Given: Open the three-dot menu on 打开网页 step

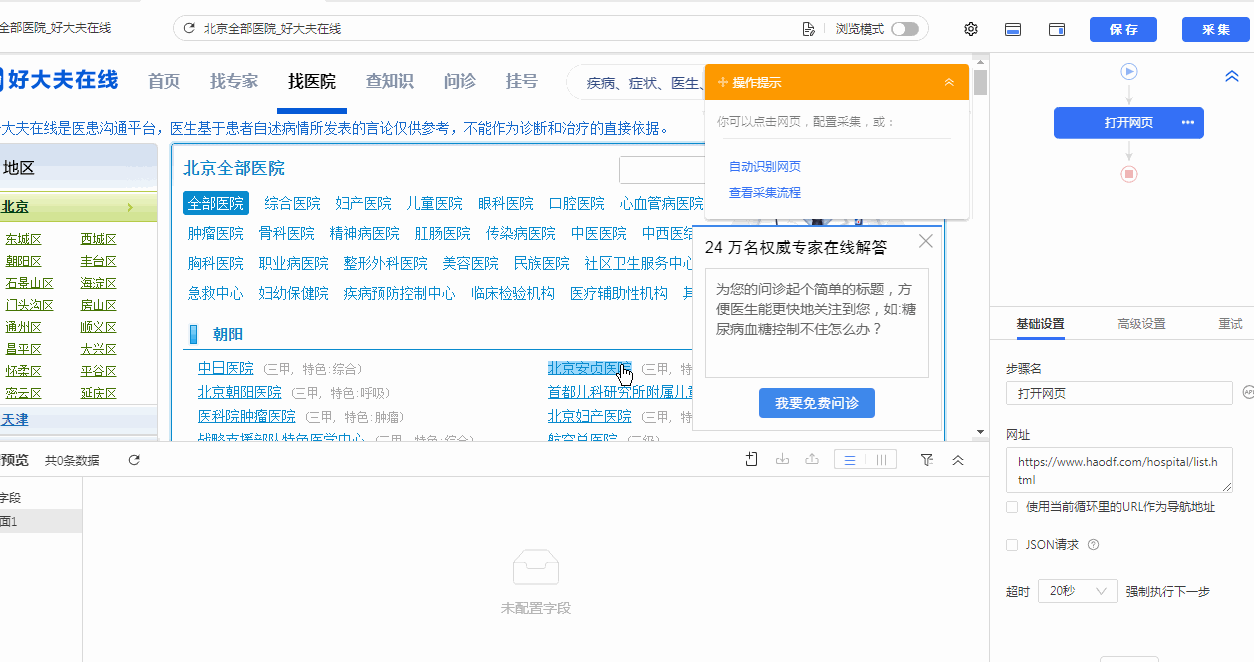Looking at the screenshot, I should [1188, 123].
